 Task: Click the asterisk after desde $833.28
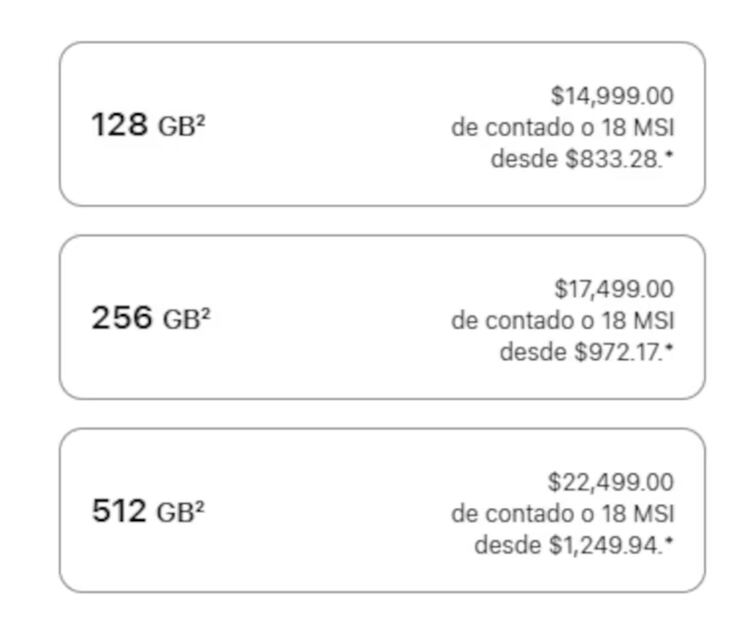click(669, 156)
